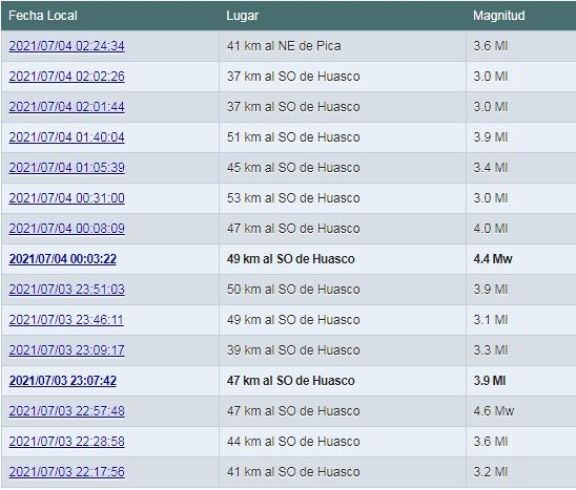This screenshot has height=490, width=576.
Task: Open the 2021/07/04 02:02:26 event link
Action: click(x=66, y=76)
